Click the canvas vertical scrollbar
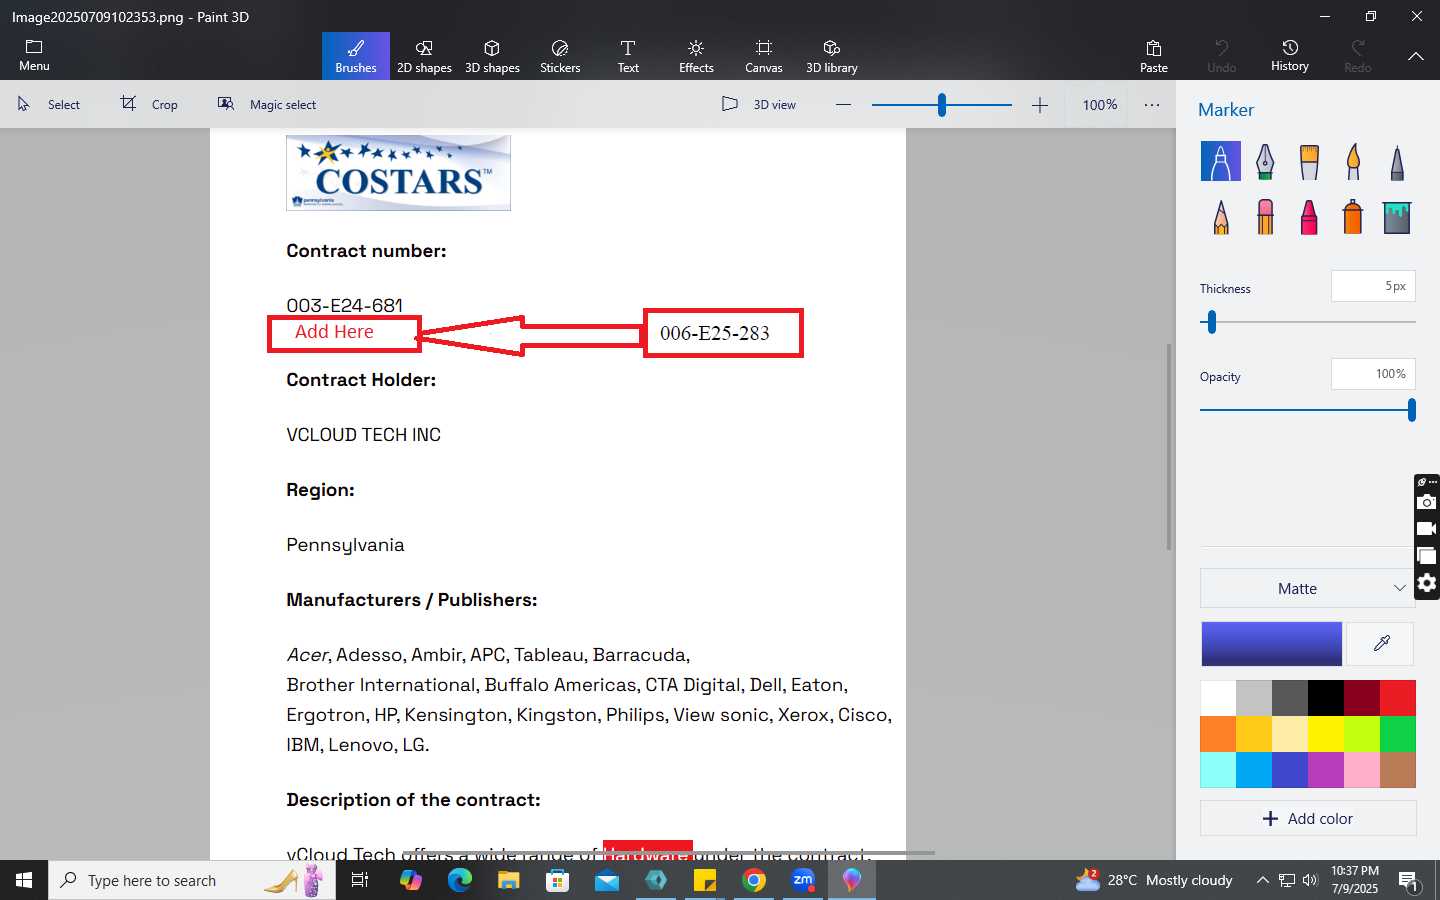The width and height of the screenshot is (1440, 900). pyautogui.click(x=1168, y=447)
